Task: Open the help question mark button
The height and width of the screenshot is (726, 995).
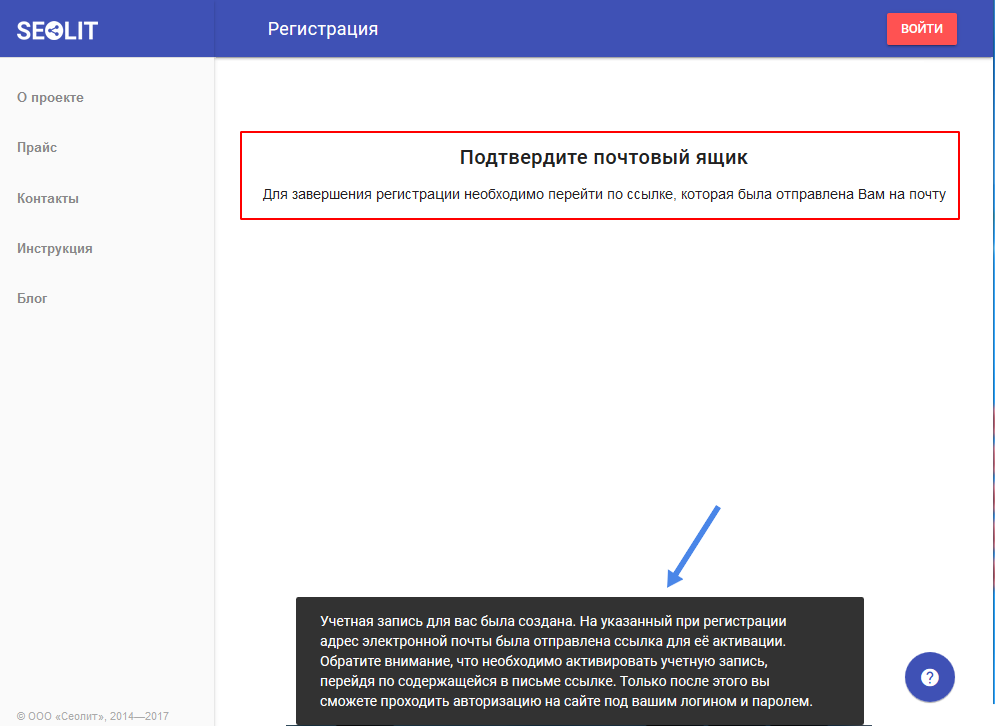Action: coord(929,677)
